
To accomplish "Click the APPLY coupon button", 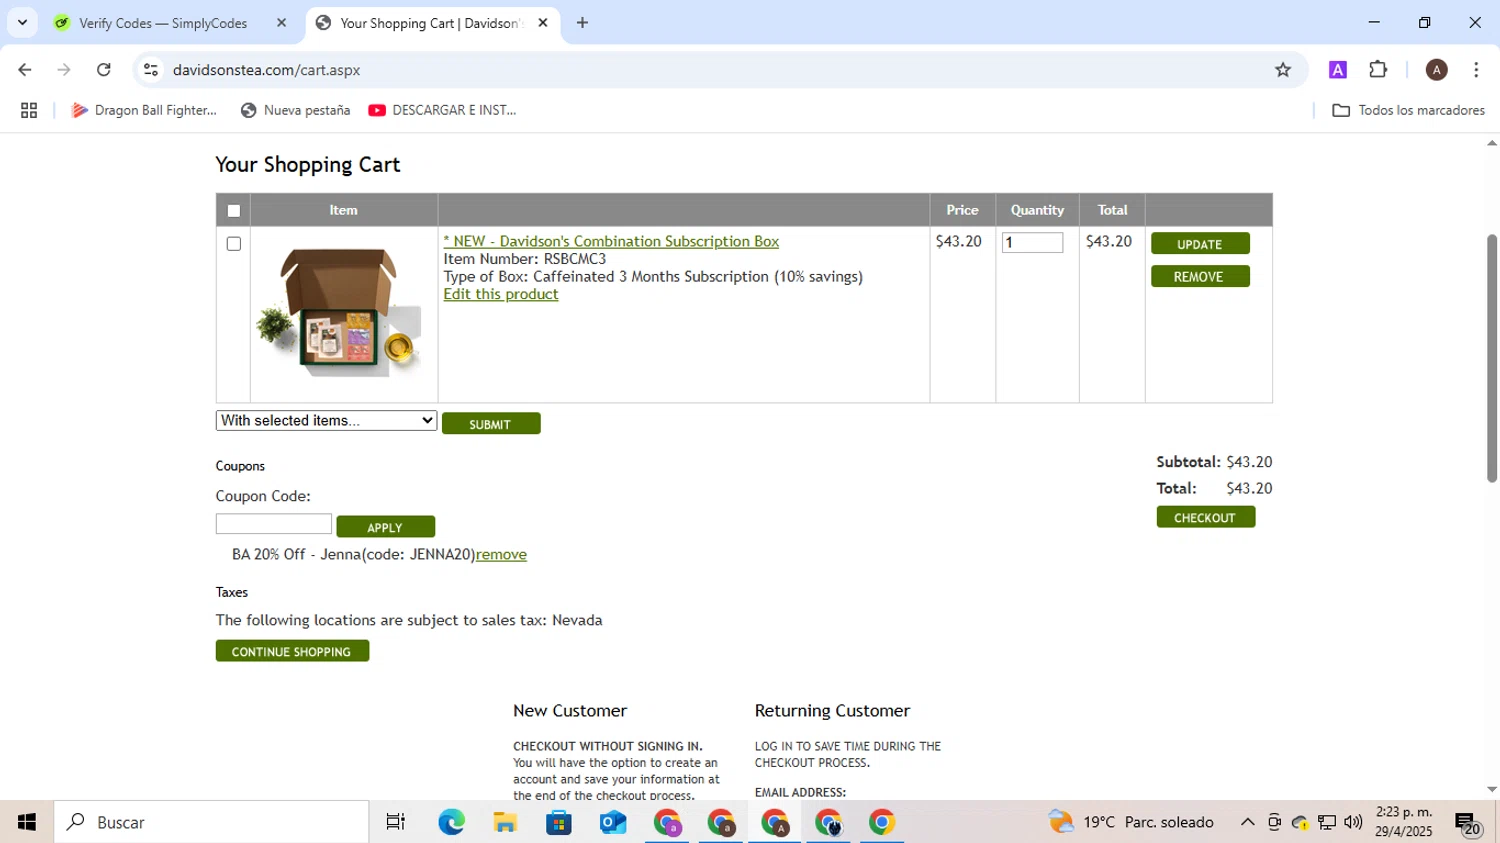I will (x=385, y=527).
